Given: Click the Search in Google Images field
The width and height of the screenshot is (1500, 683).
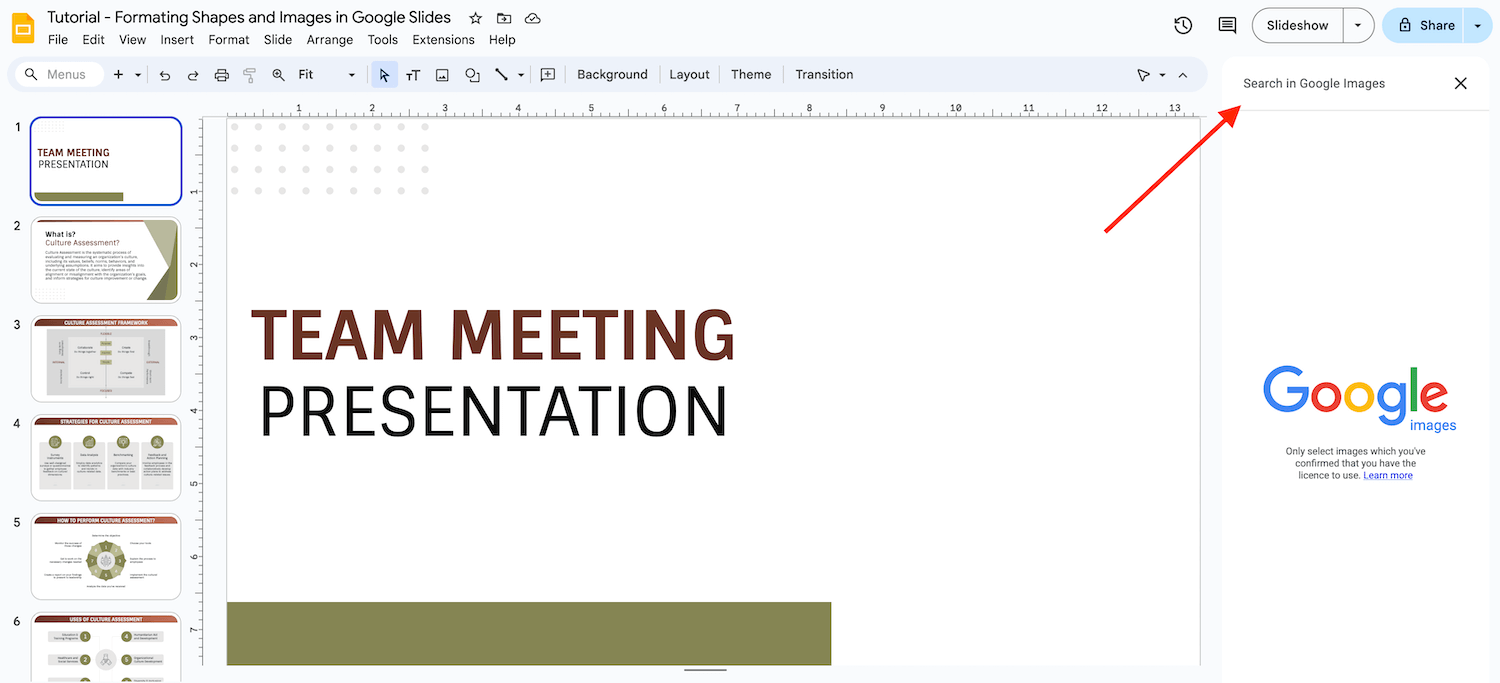Looking at the screenshot, I should click(x=1340, y=83).
